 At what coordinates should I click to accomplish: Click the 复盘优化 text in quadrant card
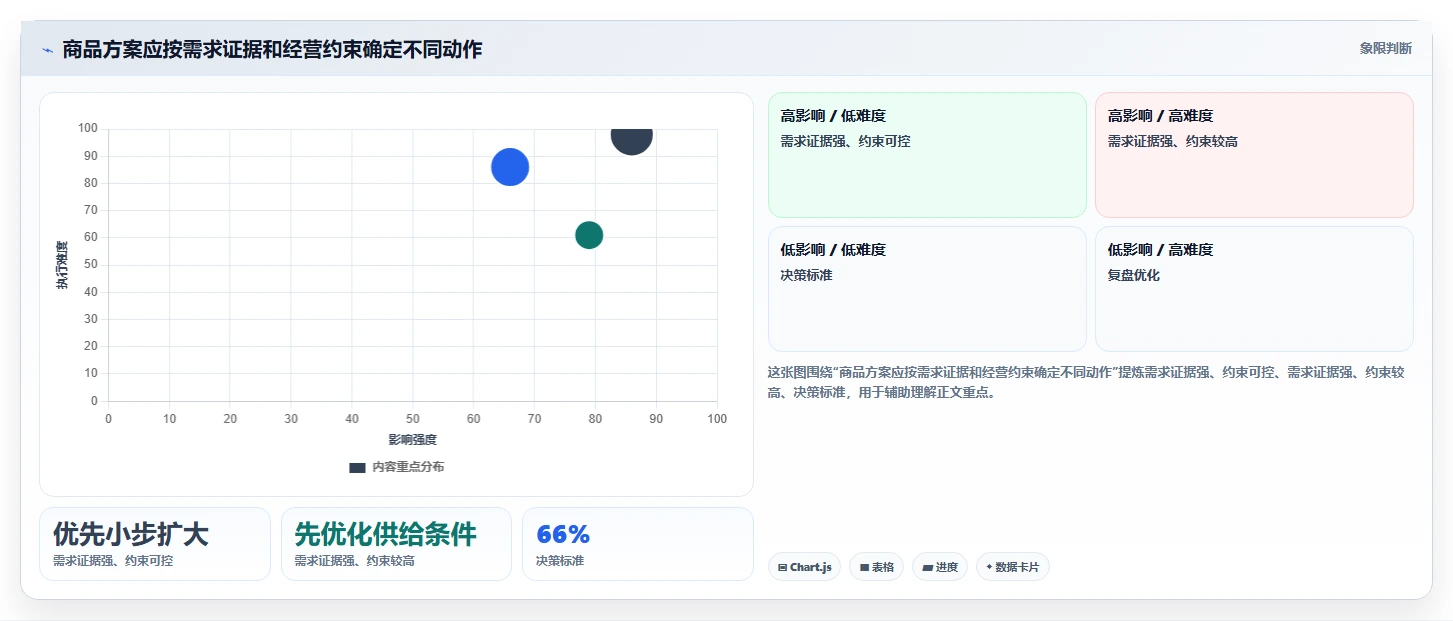coord(1134,275)
